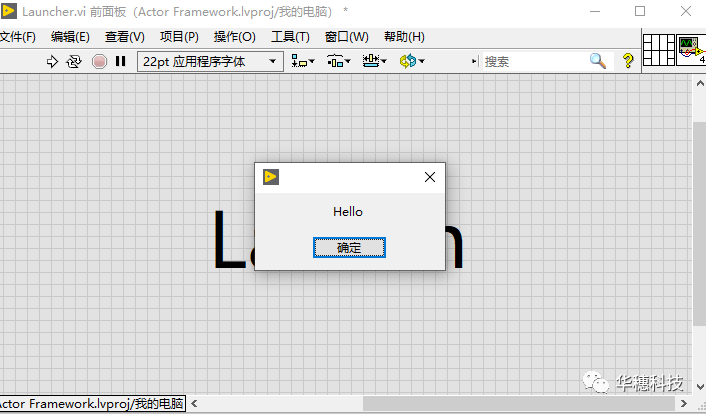Open the 工具(T) menu
Image resolution: width=706 pixels, height=414 pixels.
coord(290,37)
